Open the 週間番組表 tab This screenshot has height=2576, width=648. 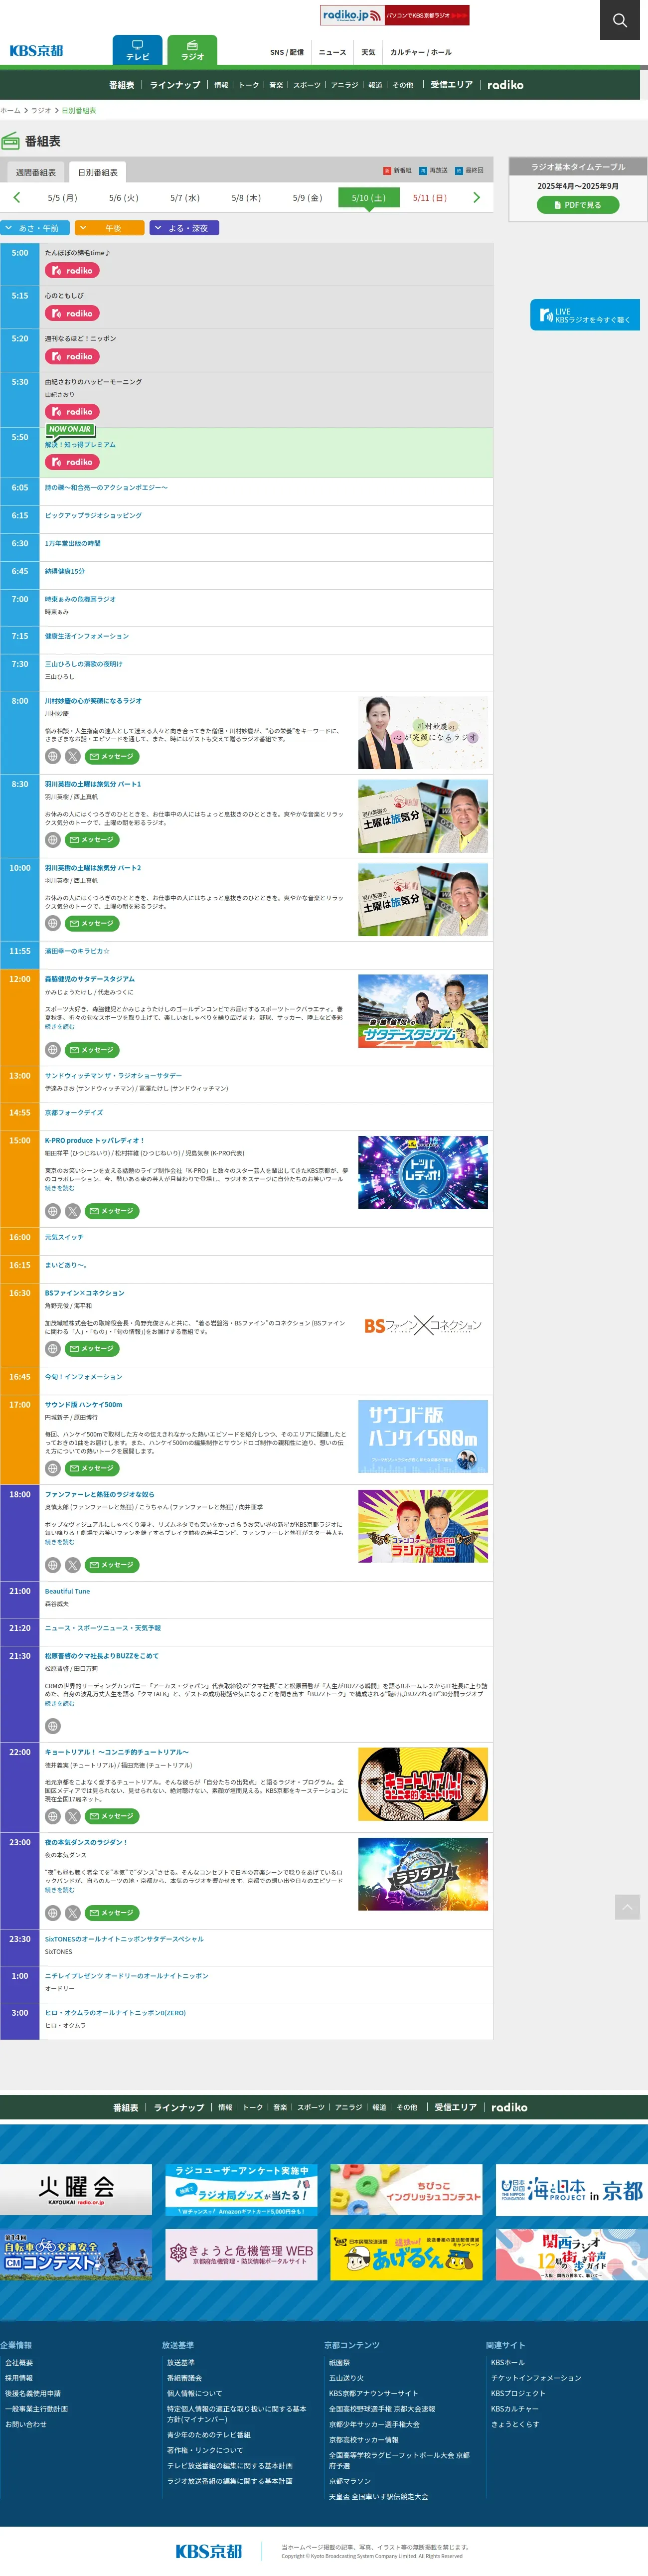click(36, 172)
